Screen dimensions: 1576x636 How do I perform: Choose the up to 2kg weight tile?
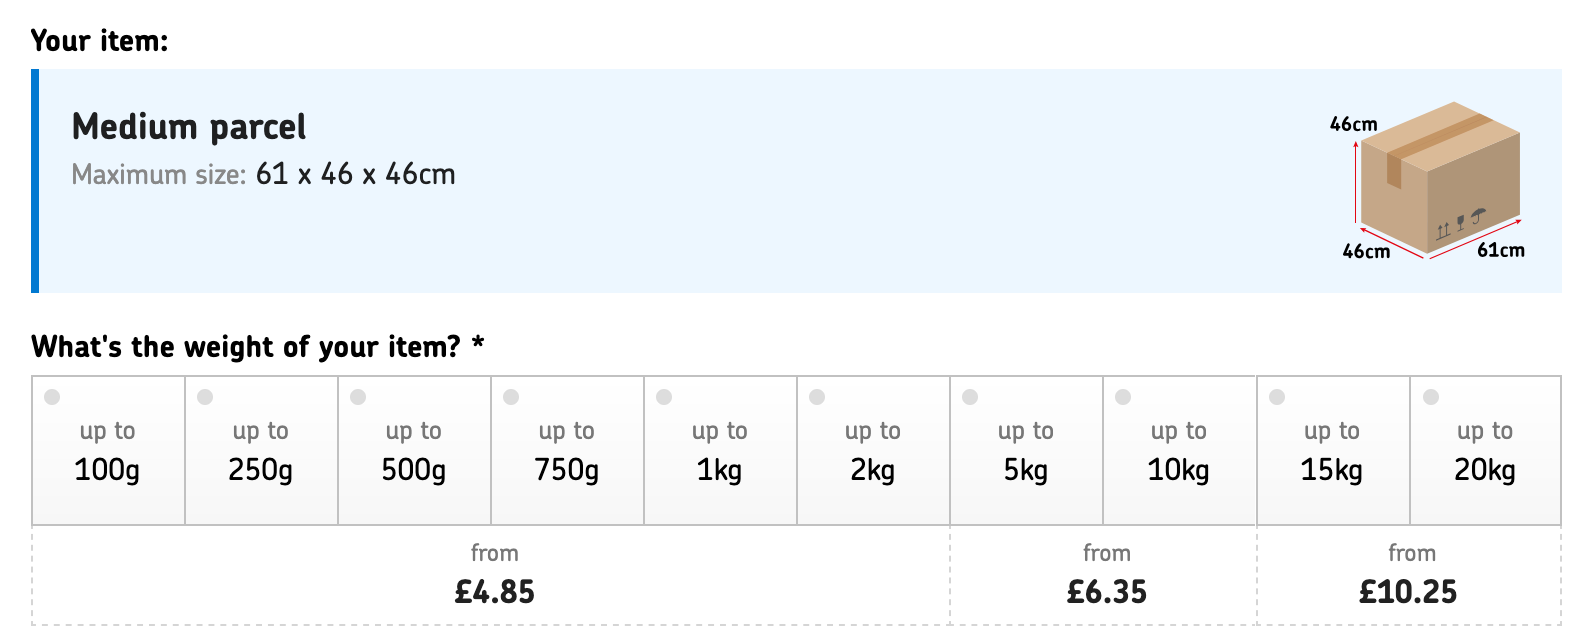(x=874, y=450)
